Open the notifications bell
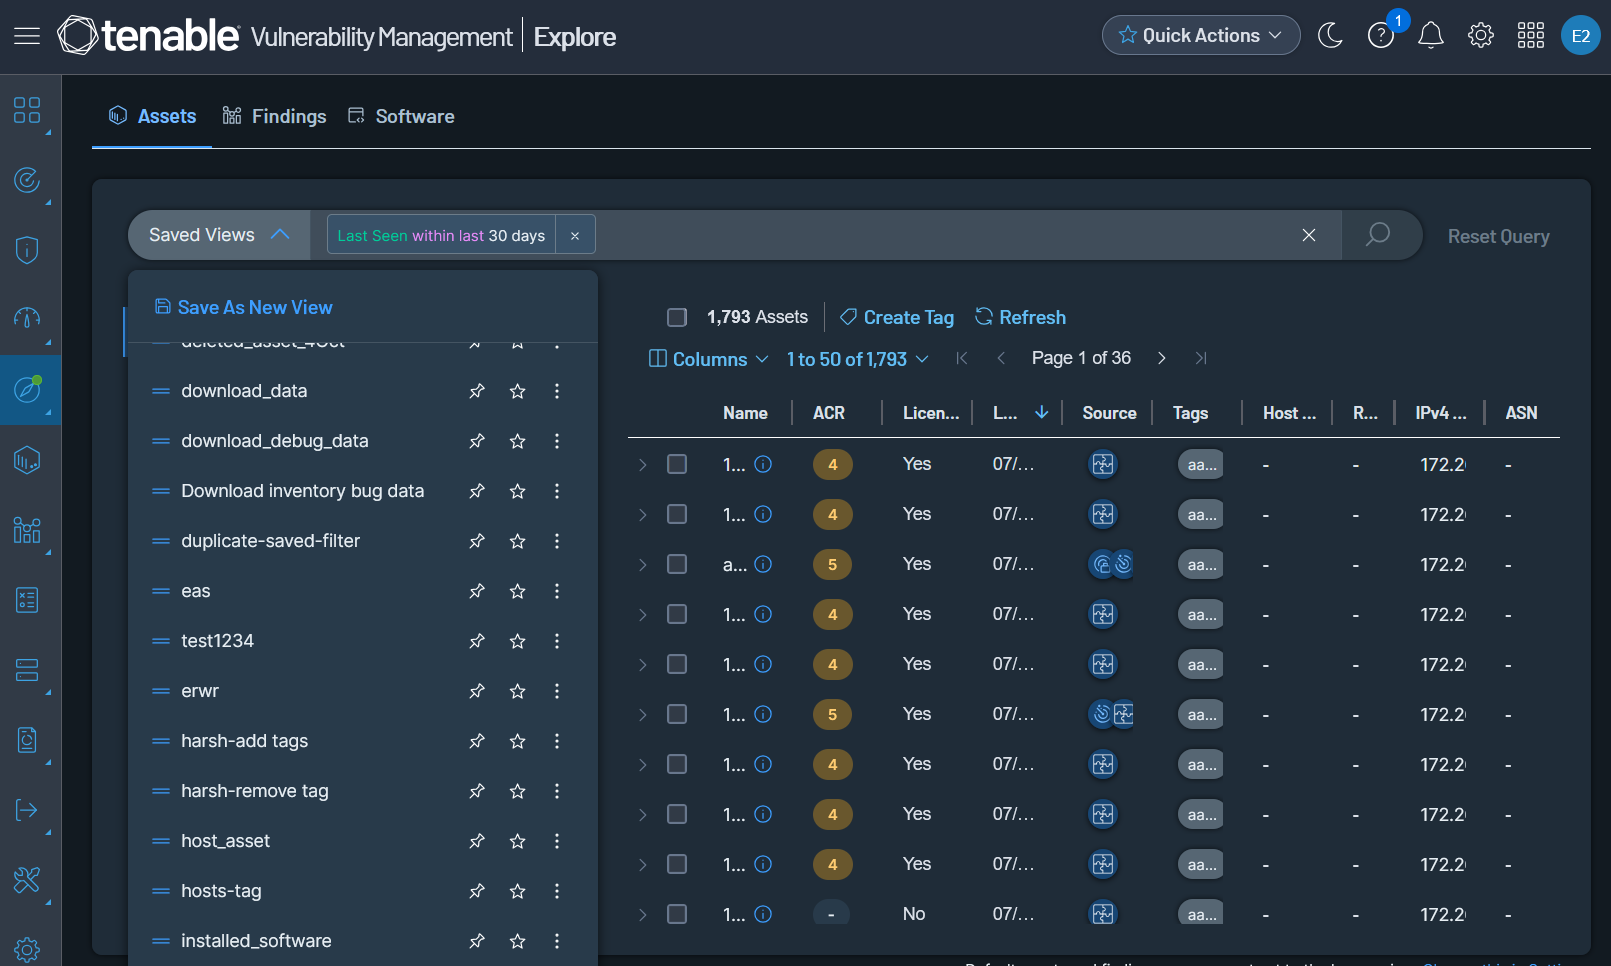The height and width of the screenshot is (966, 1611). (1431, 36)
